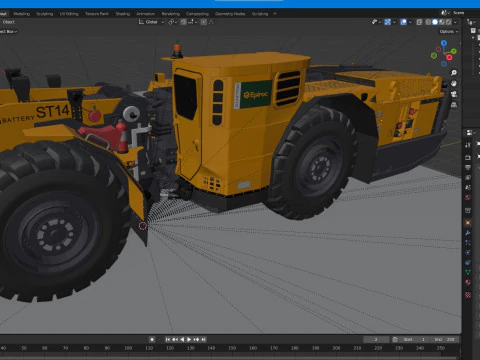
Task: Click the hand pan view icon
Action: 454,83
